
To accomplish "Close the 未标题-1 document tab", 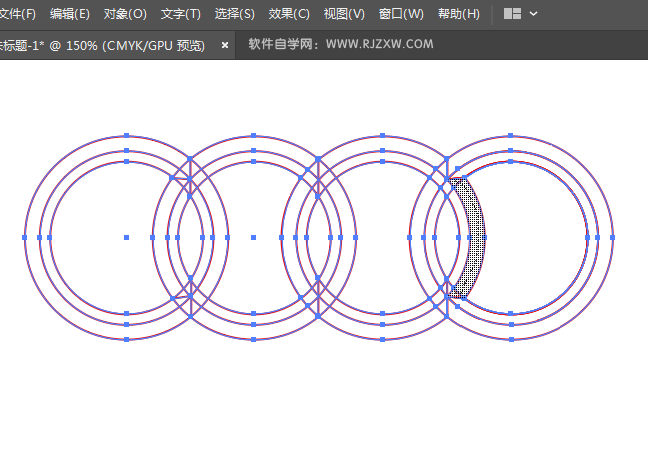I will coord(225,45).
